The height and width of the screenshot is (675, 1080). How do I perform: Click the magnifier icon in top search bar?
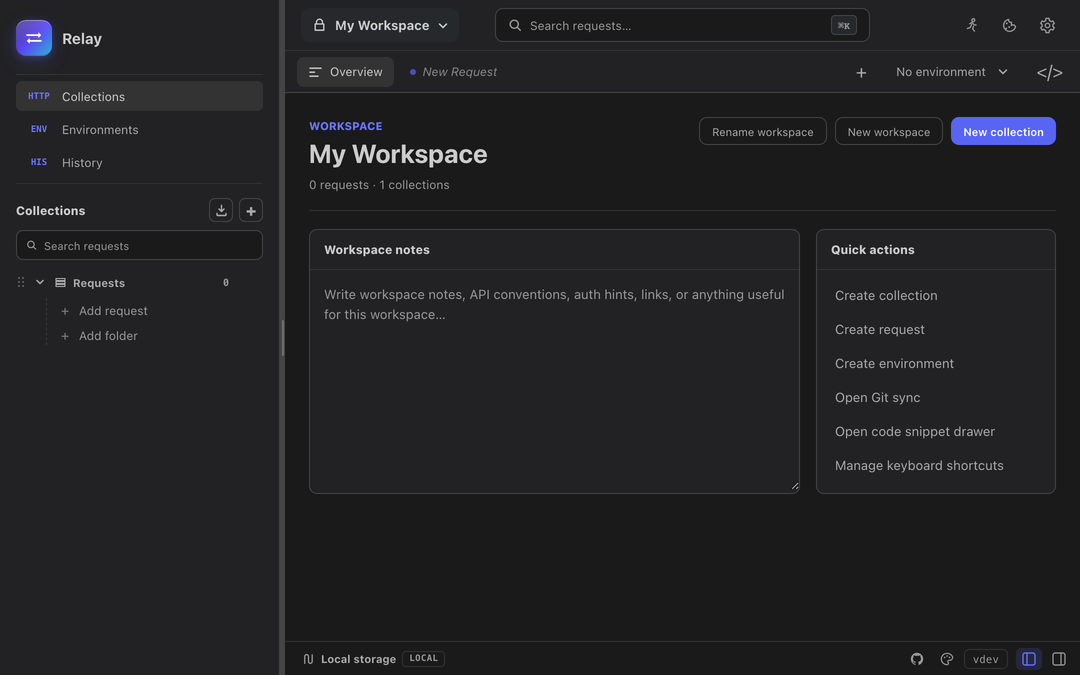515,25
